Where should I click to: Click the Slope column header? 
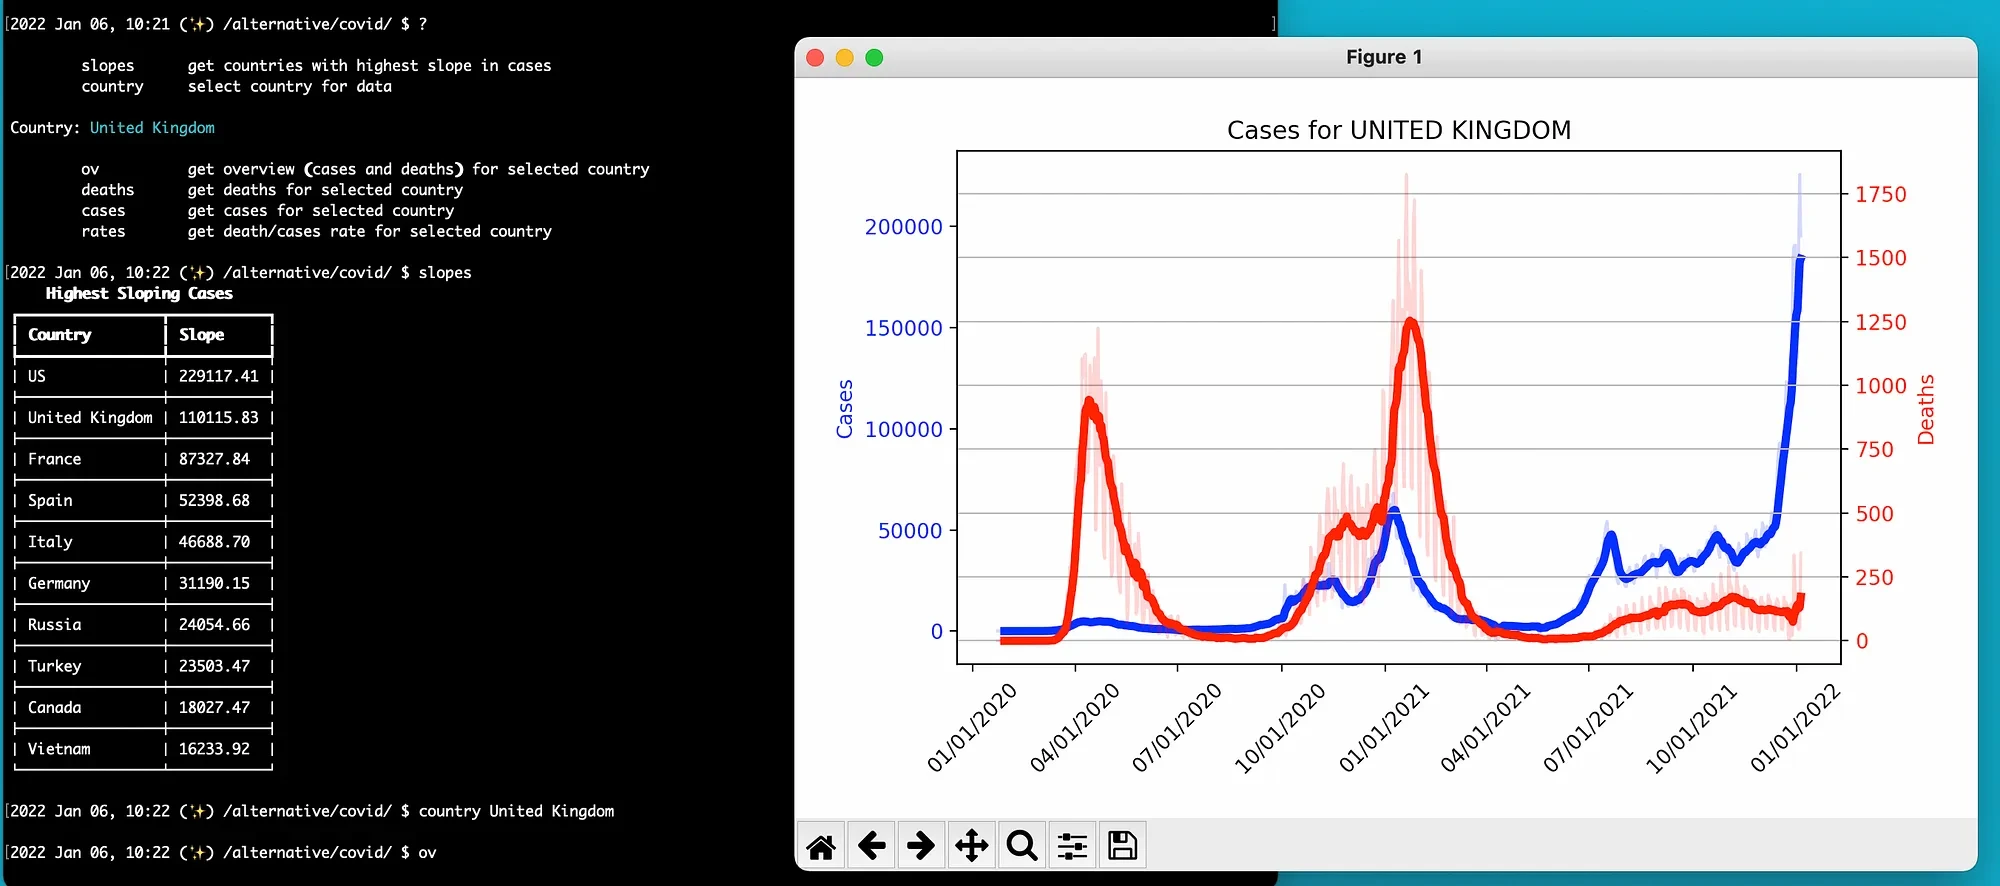(x=202, y=335)
